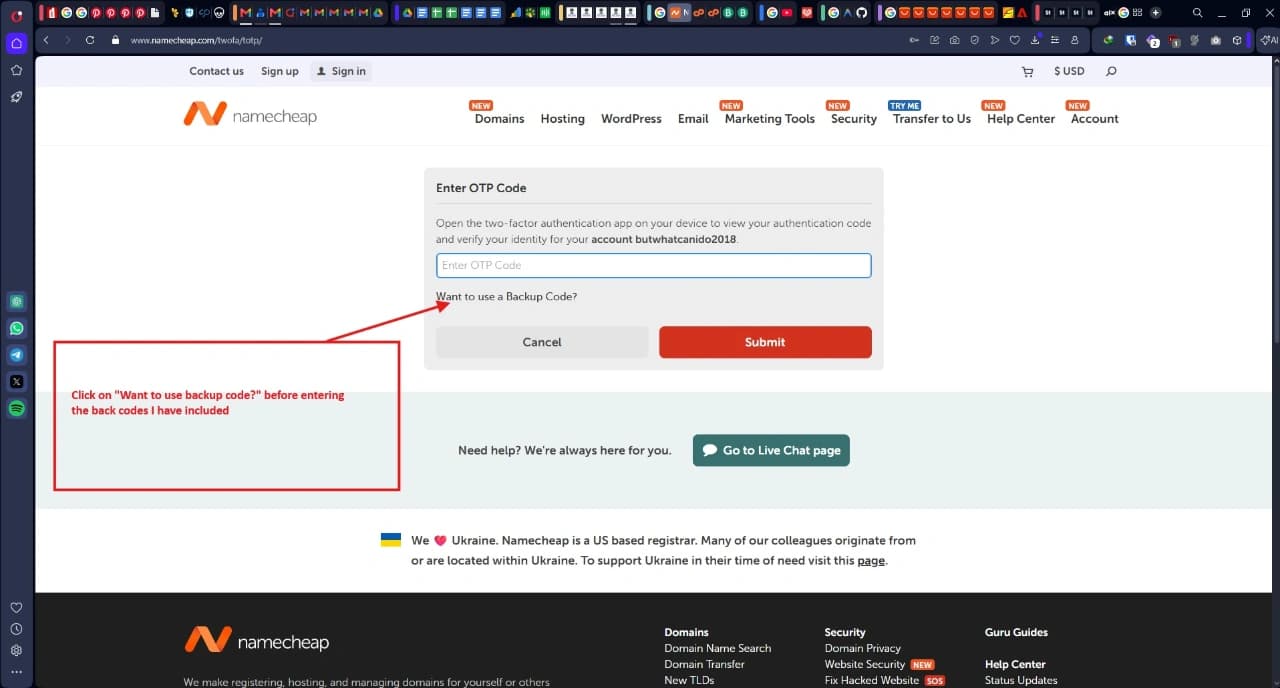Take a snapshot with camera toolbar icon
Screen dimensions: 1280x688
954,40
